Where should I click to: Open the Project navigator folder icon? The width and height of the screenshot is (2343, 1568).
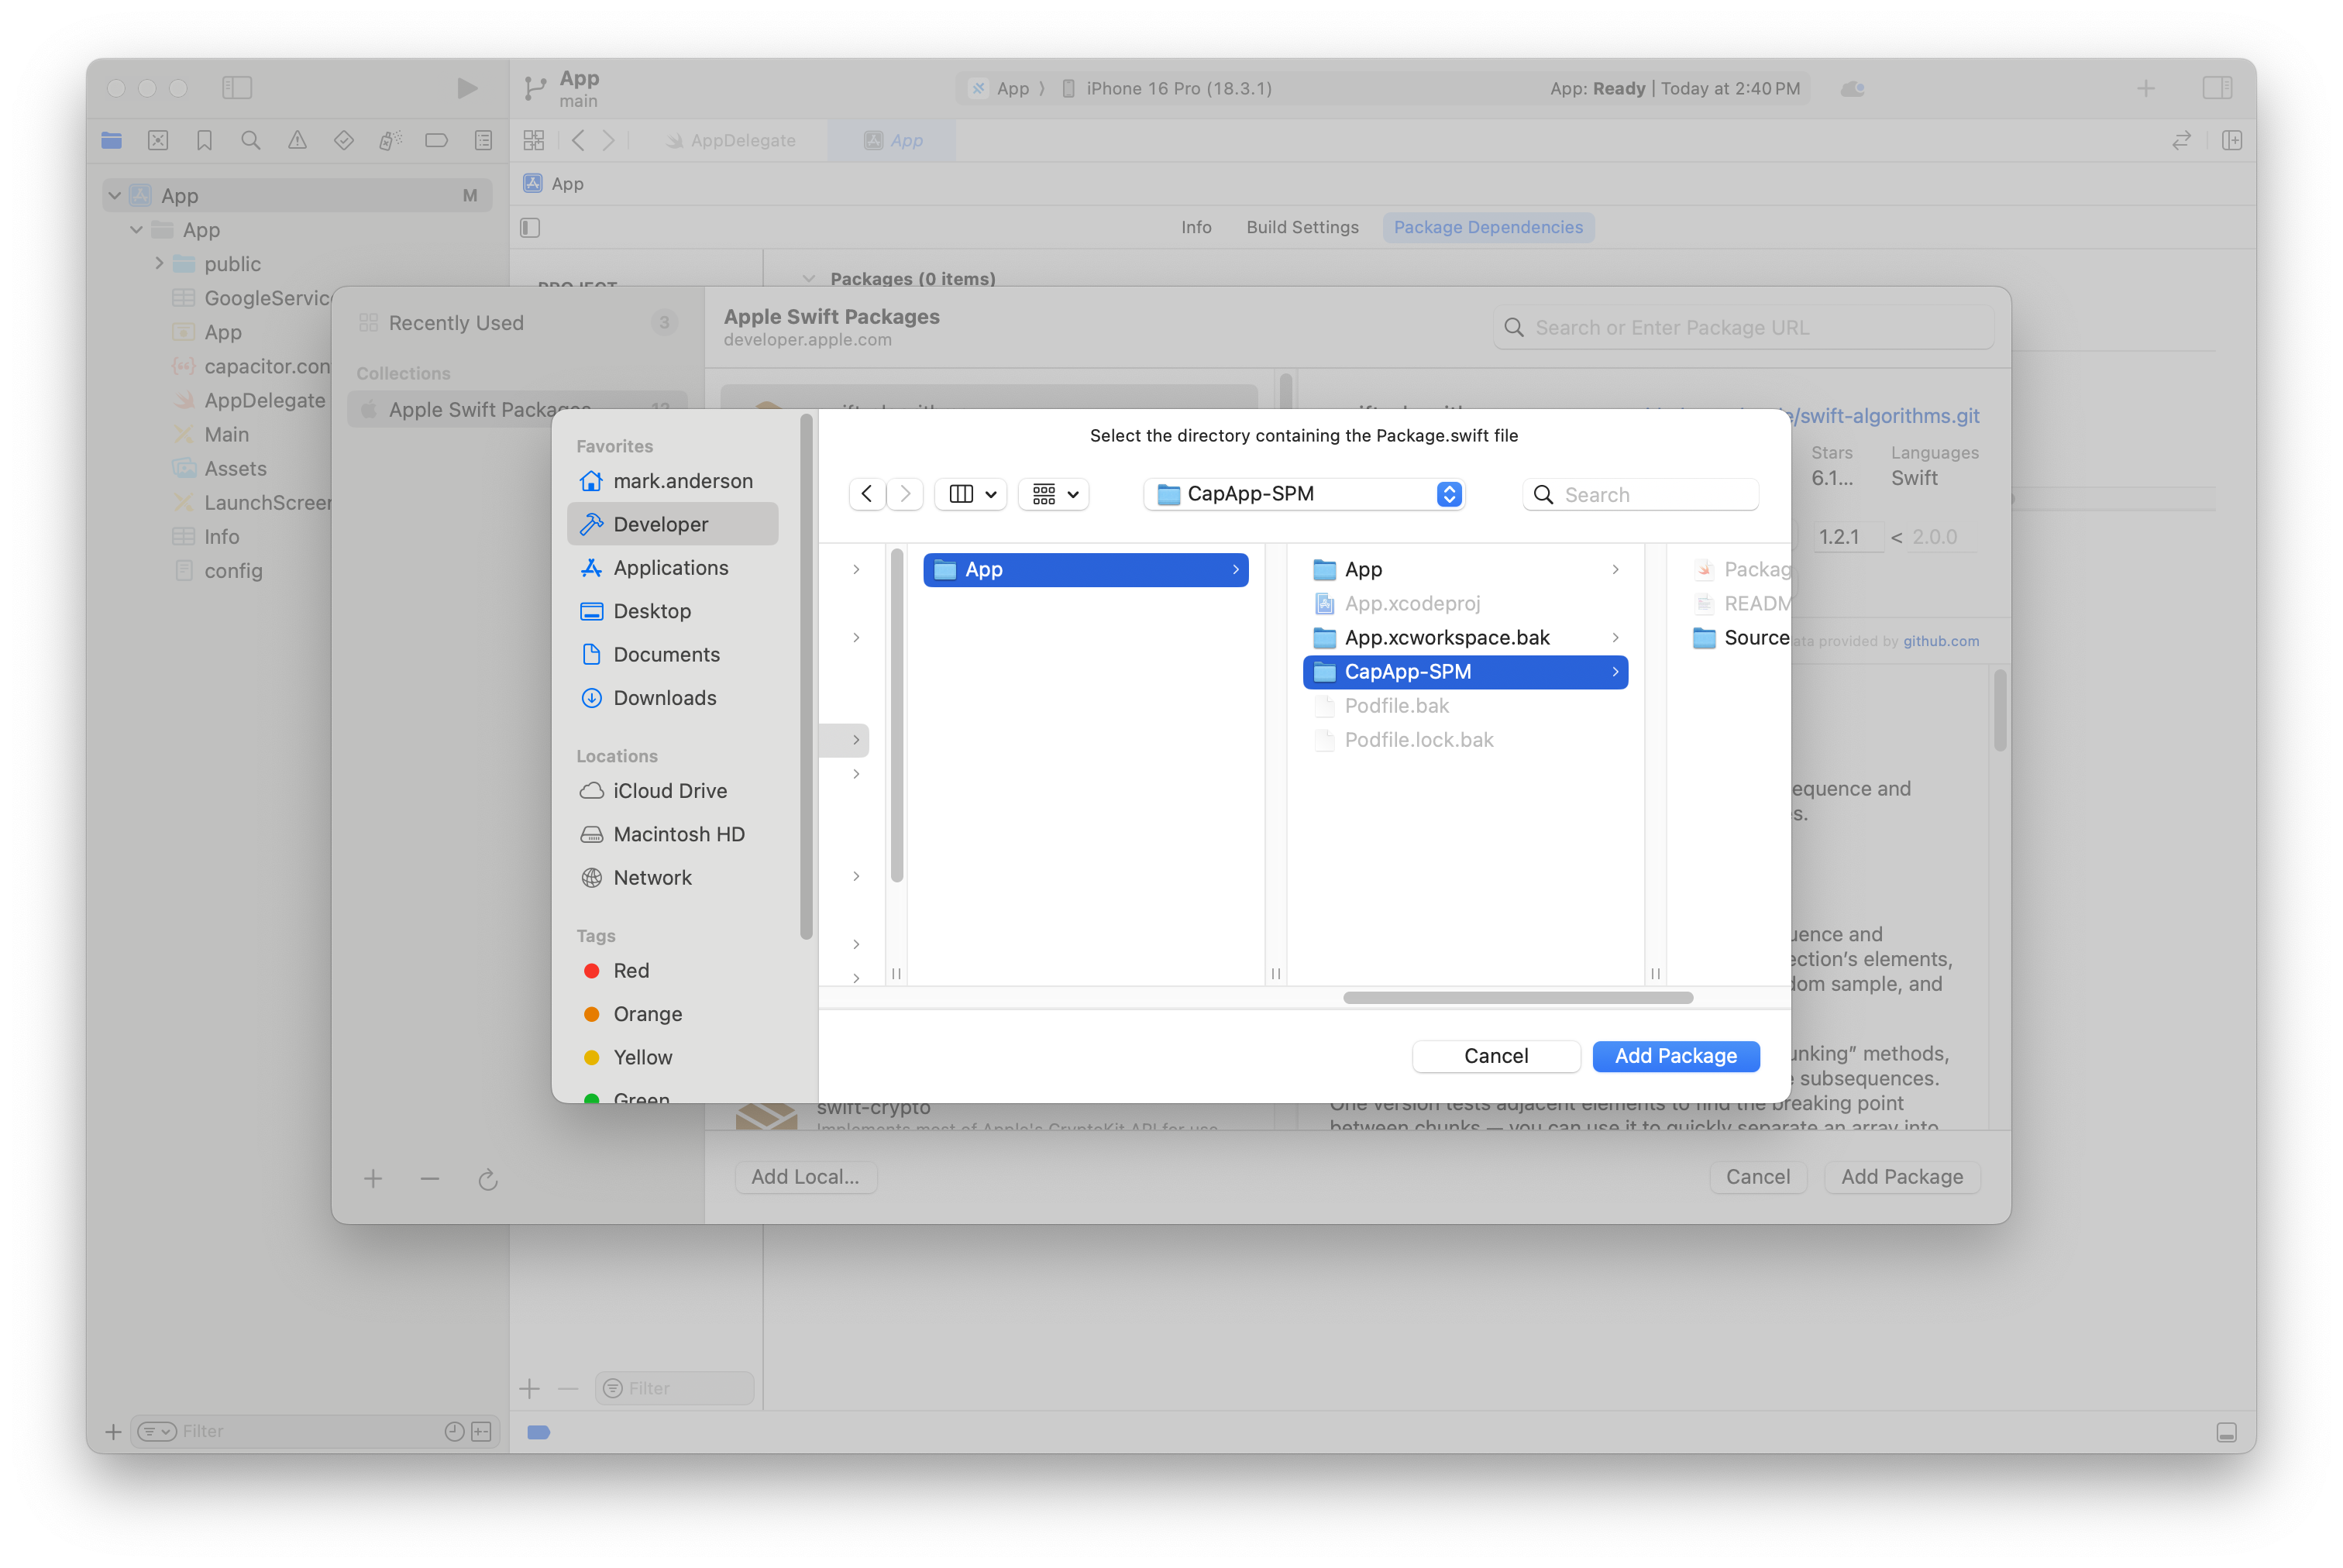111,140
